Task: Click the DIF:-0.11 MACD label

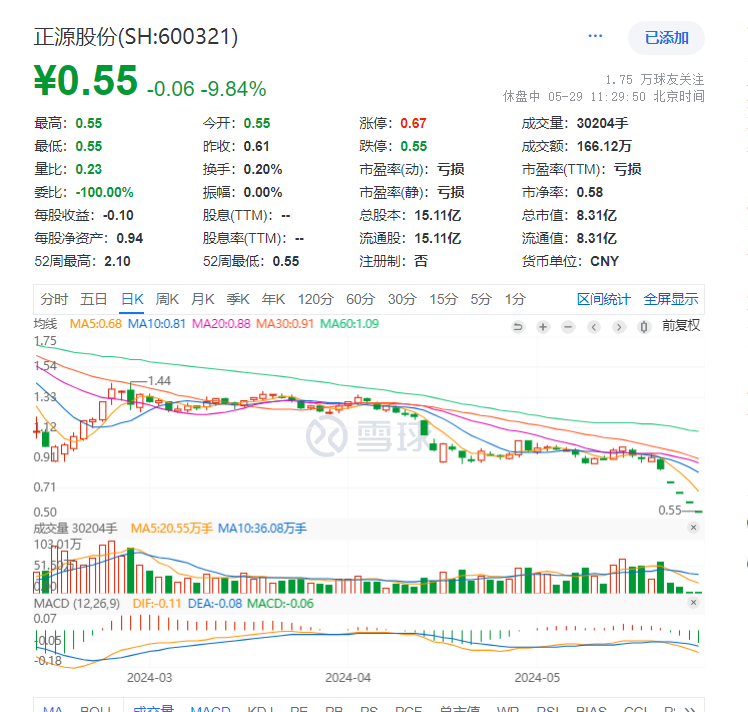Action: point(157,604)
